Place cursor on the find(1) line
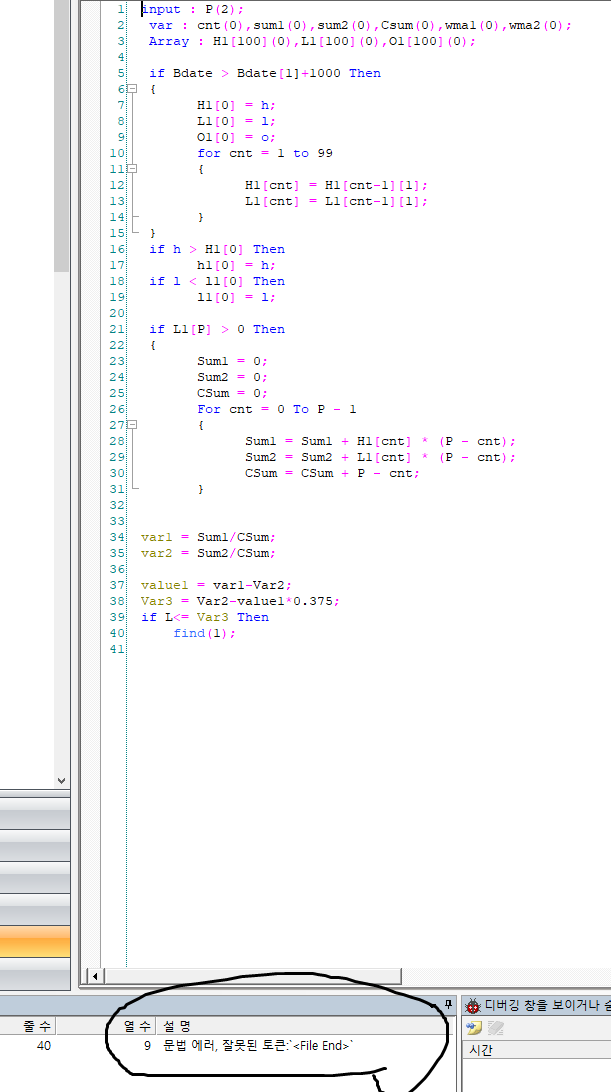Viewport: 611px width, 1092px height. (x=204, y=633)
